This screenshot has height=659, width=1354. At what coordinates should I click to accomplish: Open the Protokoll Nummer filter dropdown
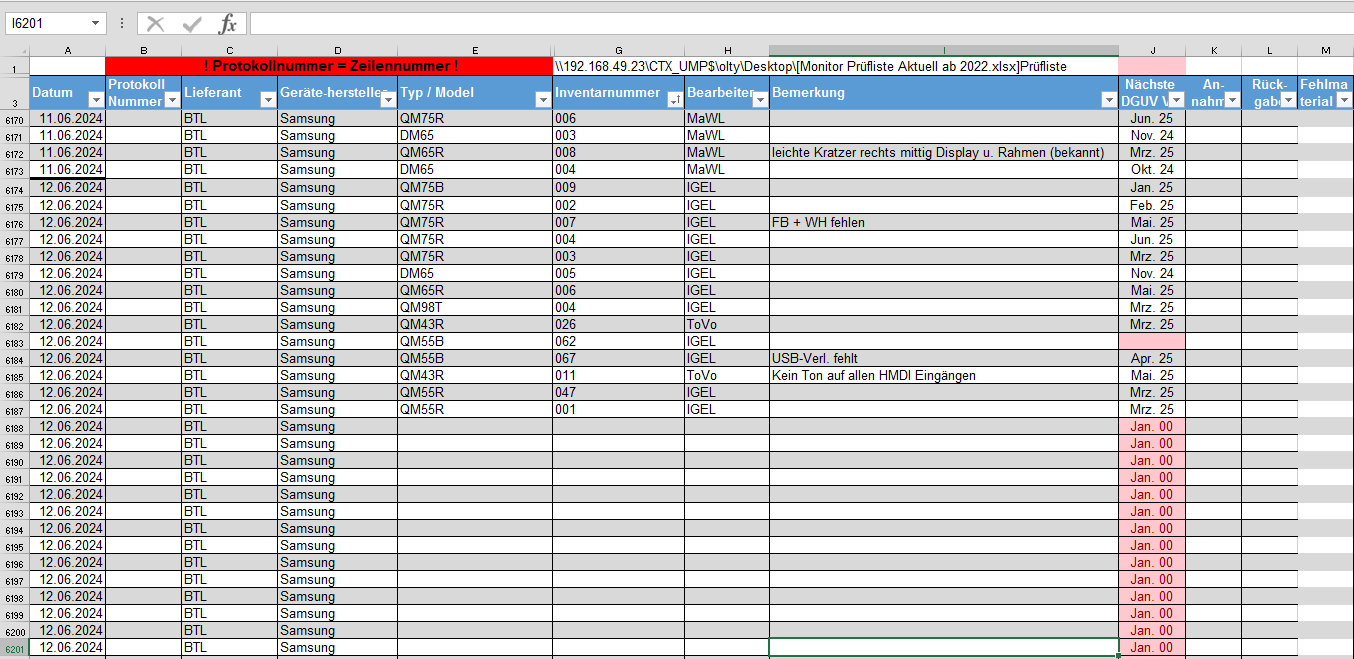[171, 100]
